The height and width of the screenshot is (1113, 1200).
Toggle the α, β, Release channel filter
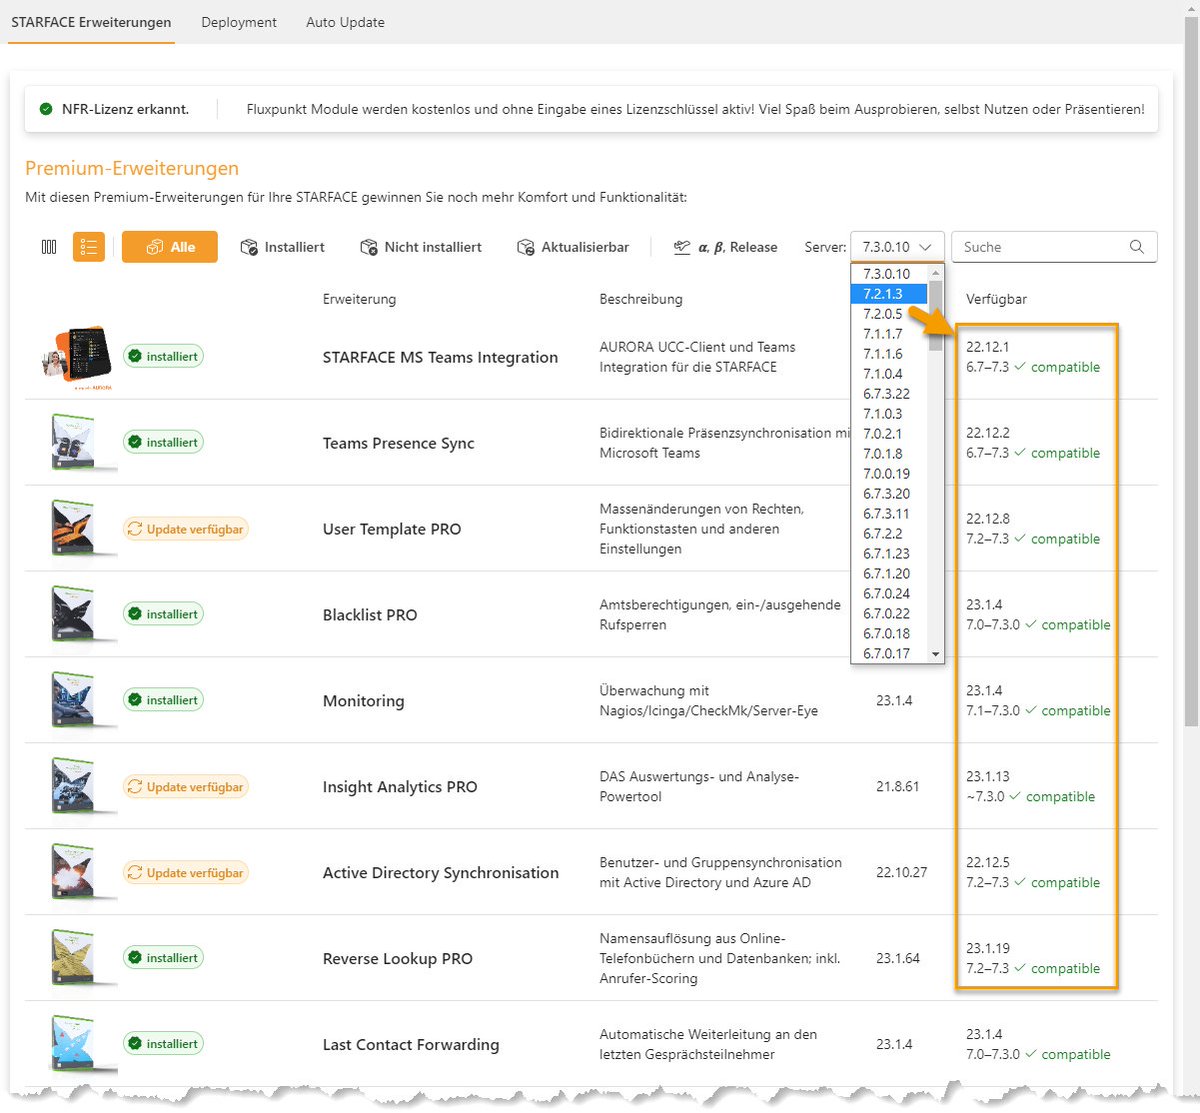[x=725, y=247]
